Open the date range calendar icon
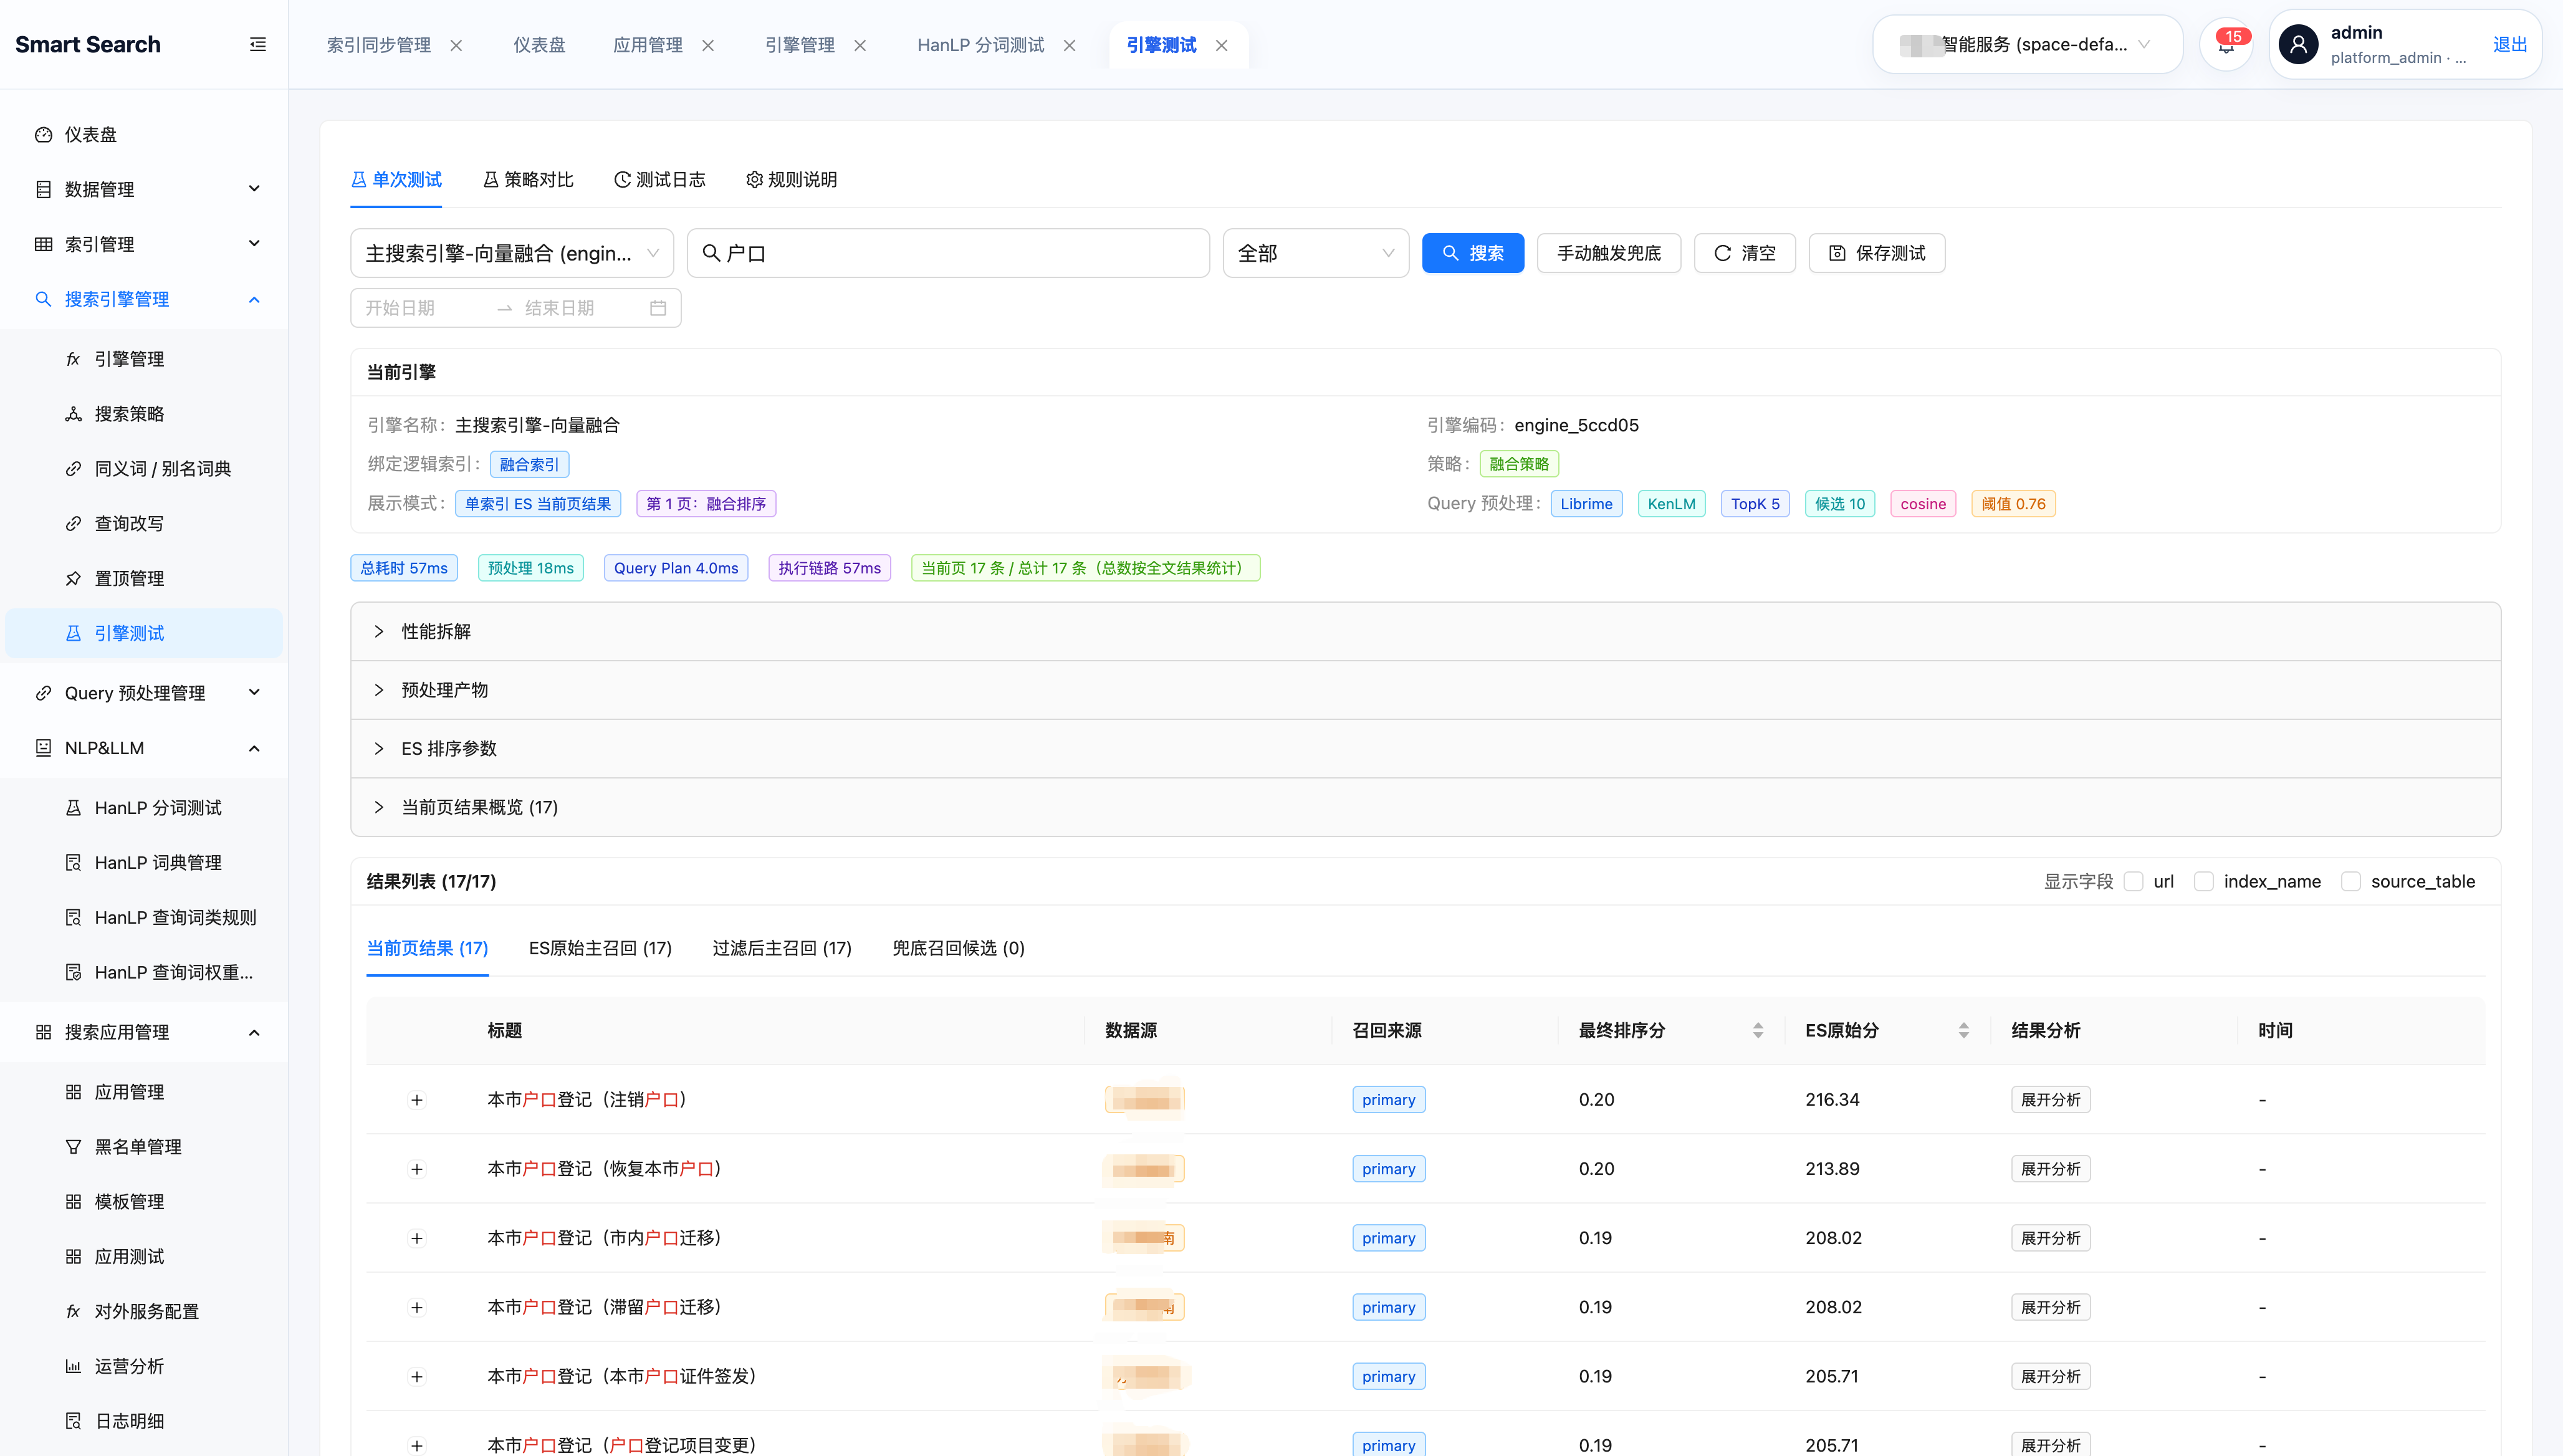Image resolution: width=2563 pixels, height=1456 pixels. 658,308
